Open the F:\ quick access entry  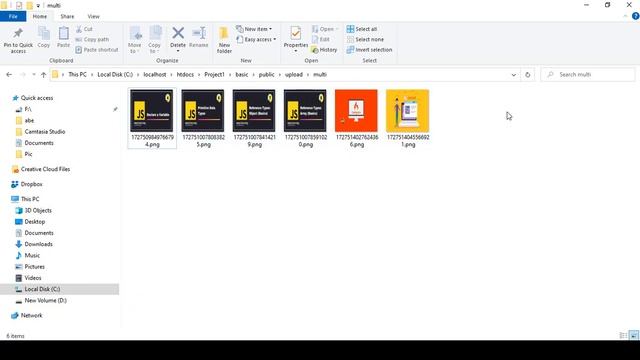28,109
